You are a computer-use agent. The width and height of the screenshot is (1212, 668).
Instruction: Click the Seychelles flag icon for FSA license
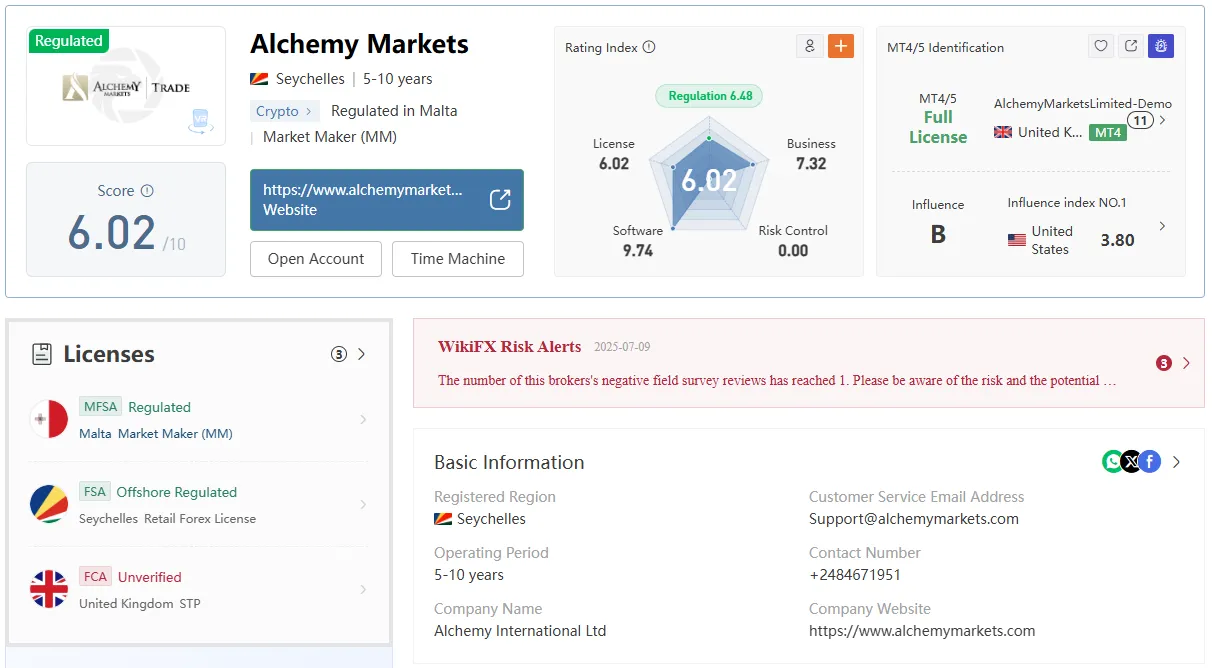49,505
